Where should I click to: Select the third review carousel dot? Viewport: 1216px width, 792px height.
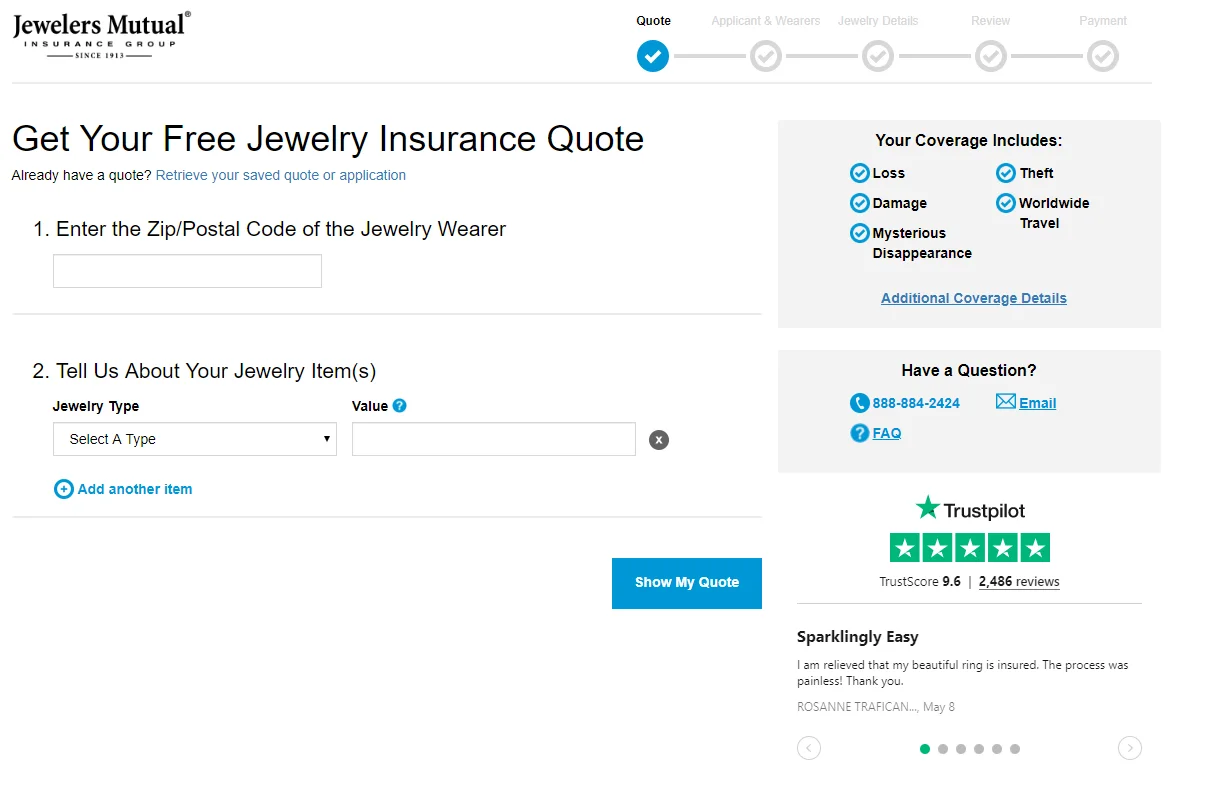click(x=961, y=749)
